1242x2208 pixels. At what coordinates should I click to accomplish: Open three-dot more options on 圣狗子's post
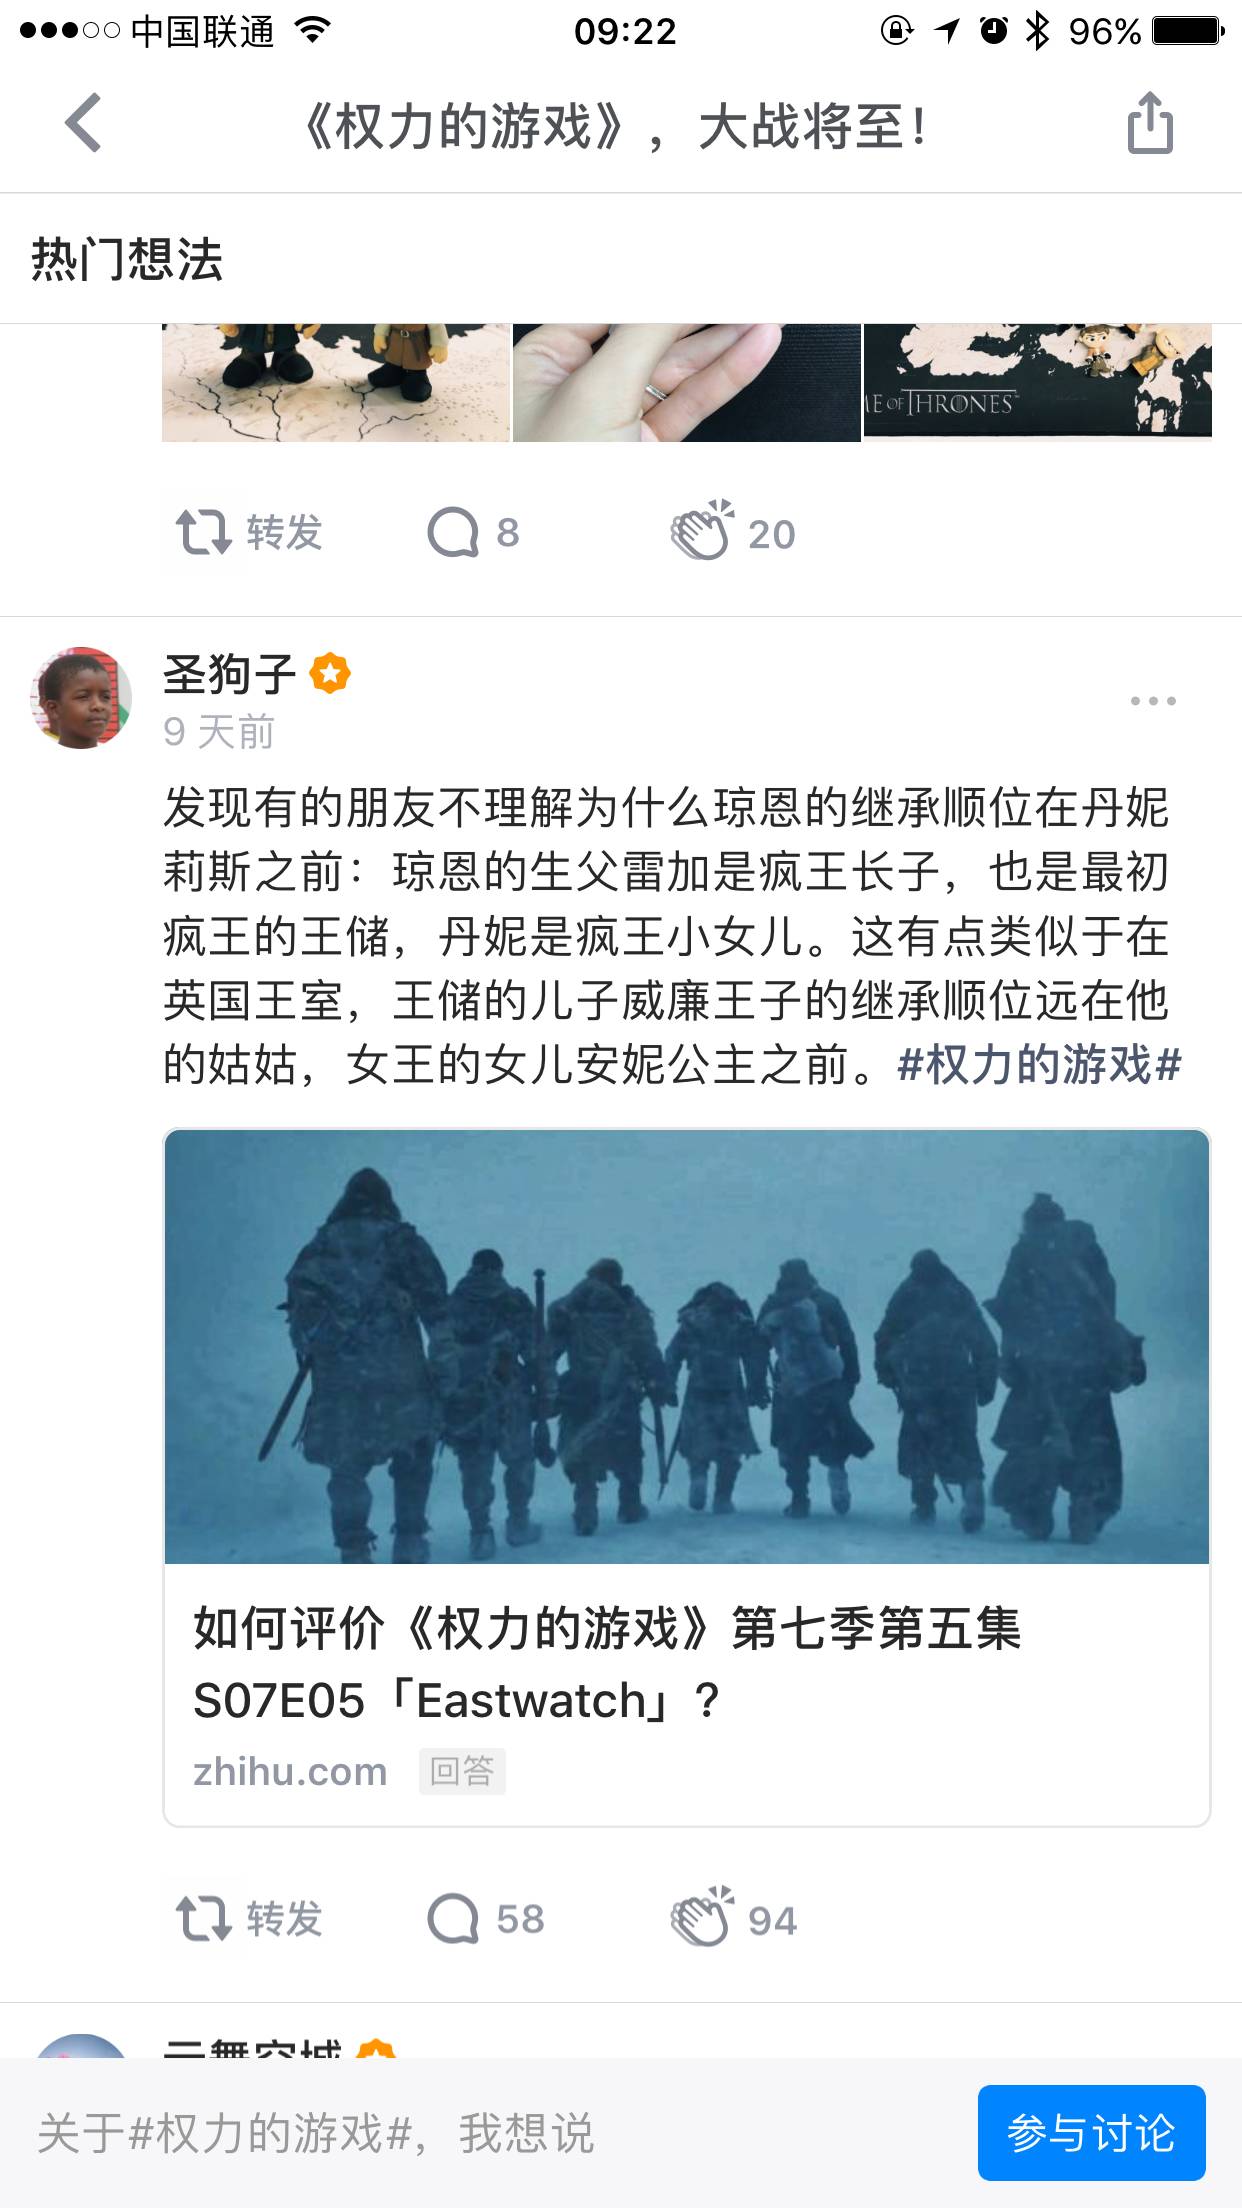[x=1153, y=700]
